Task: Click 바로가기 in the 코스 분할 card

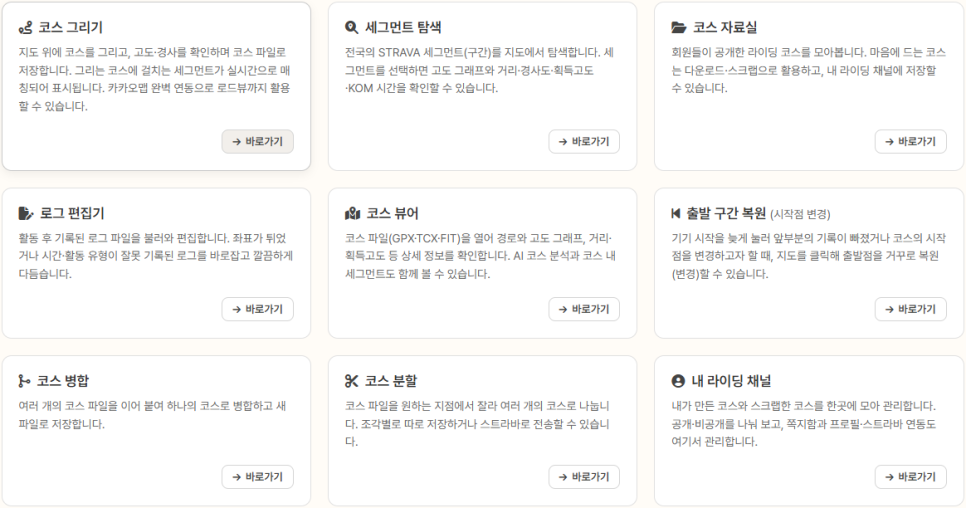Action: pos(584,477)
